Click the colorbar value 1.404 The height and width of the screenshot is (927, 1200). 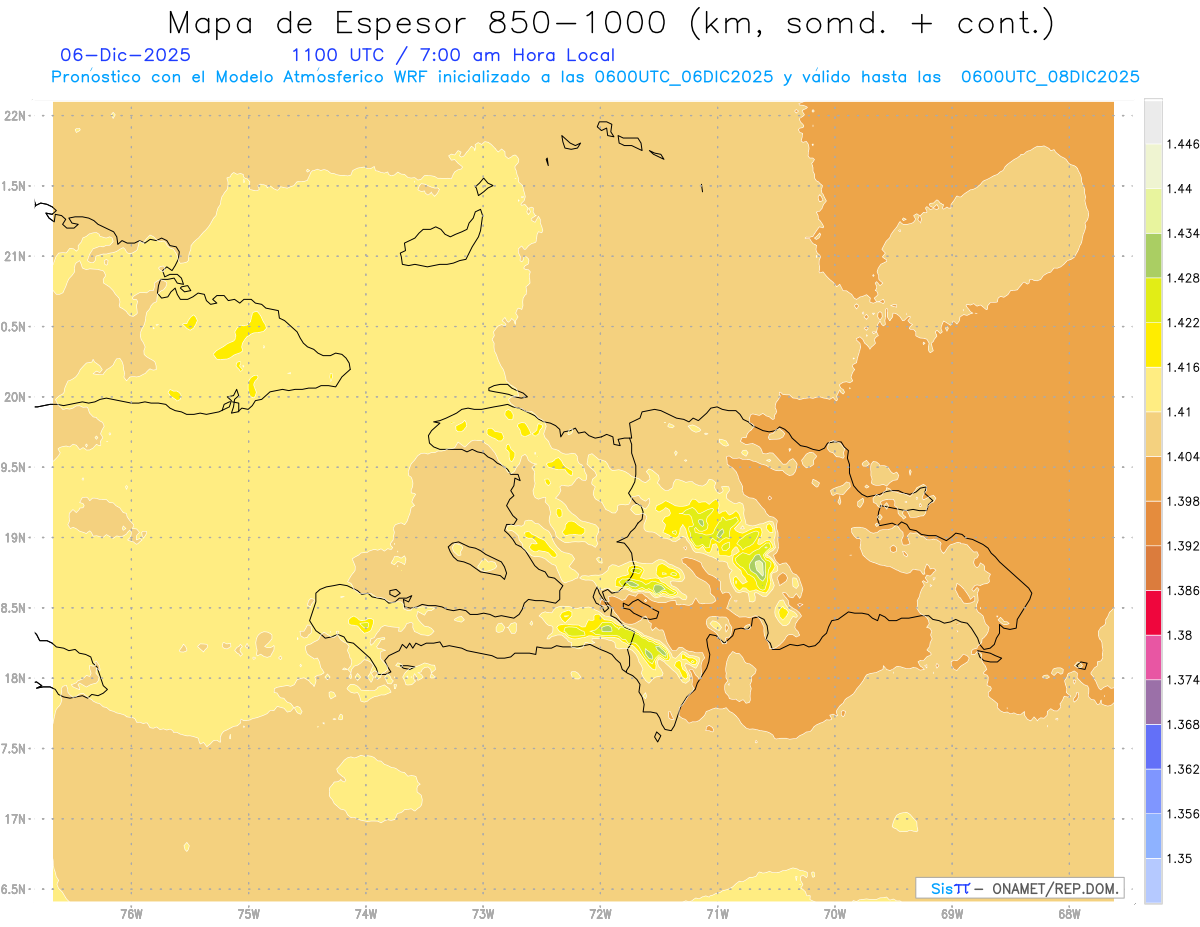point(1184,456)
